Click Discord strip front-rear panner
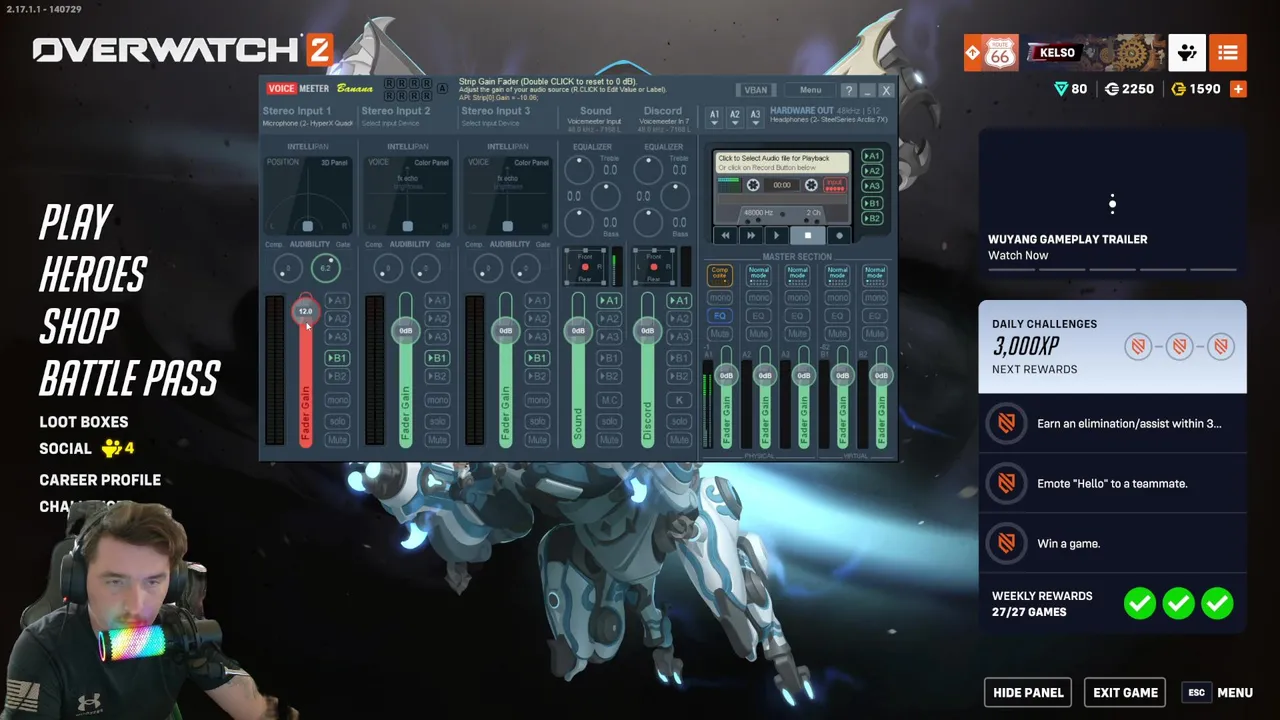This screenshot has height=720, width=1280. [654, 267]
